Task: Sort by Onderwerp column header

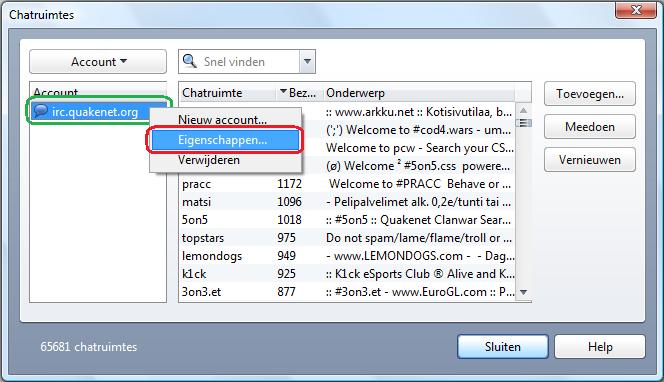Action: pyautogui.click(x=419, y=93)
